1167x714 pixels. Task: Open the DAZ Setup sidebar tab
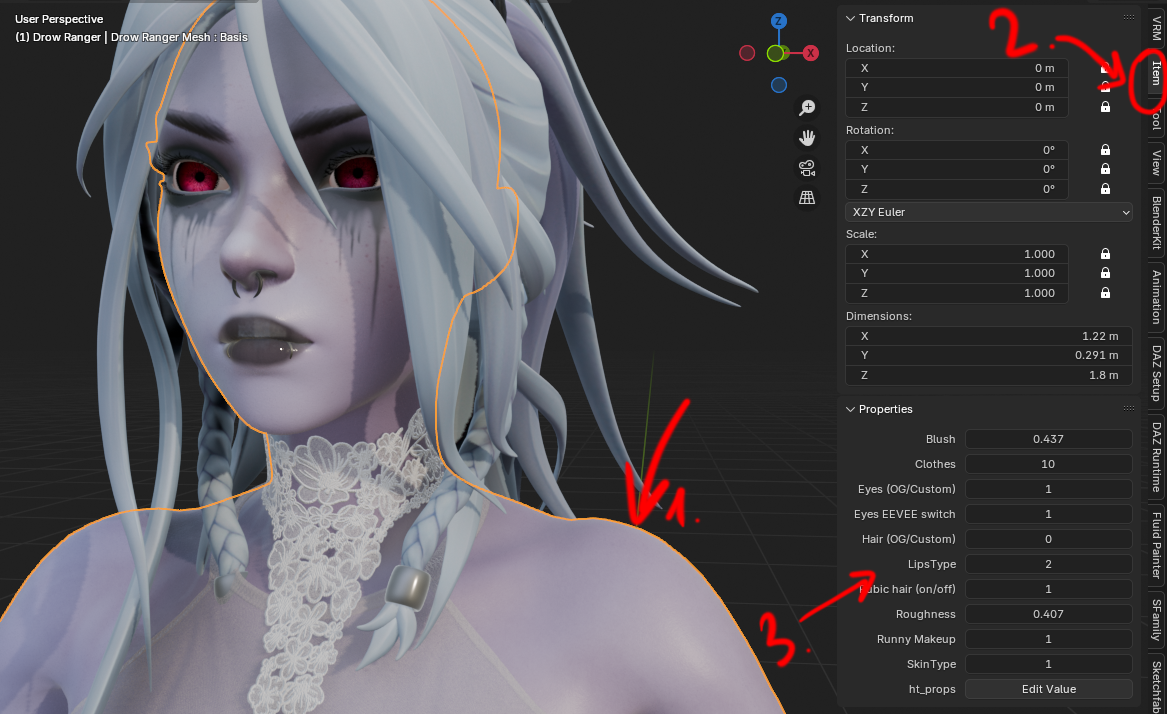point(1156,373)
